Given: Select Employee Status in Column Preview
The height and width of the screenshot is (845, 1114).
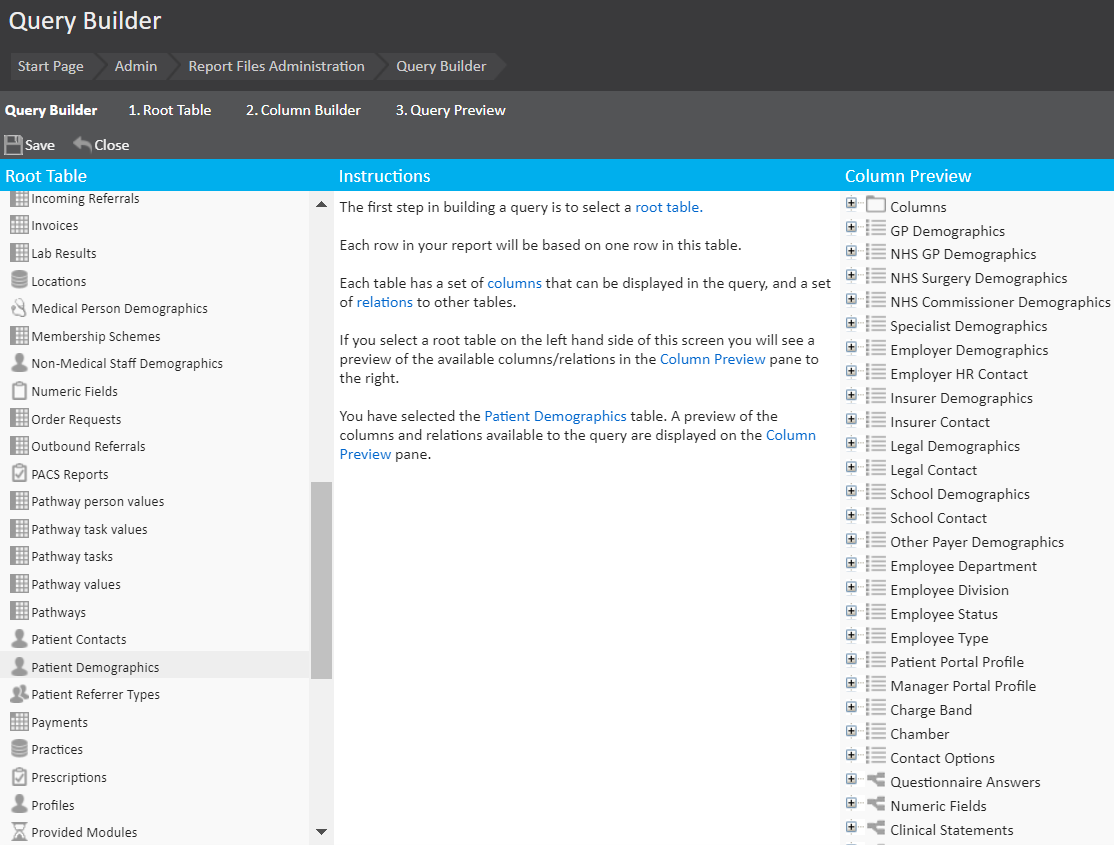Looking at the screenshot, I should coord(943,613).
